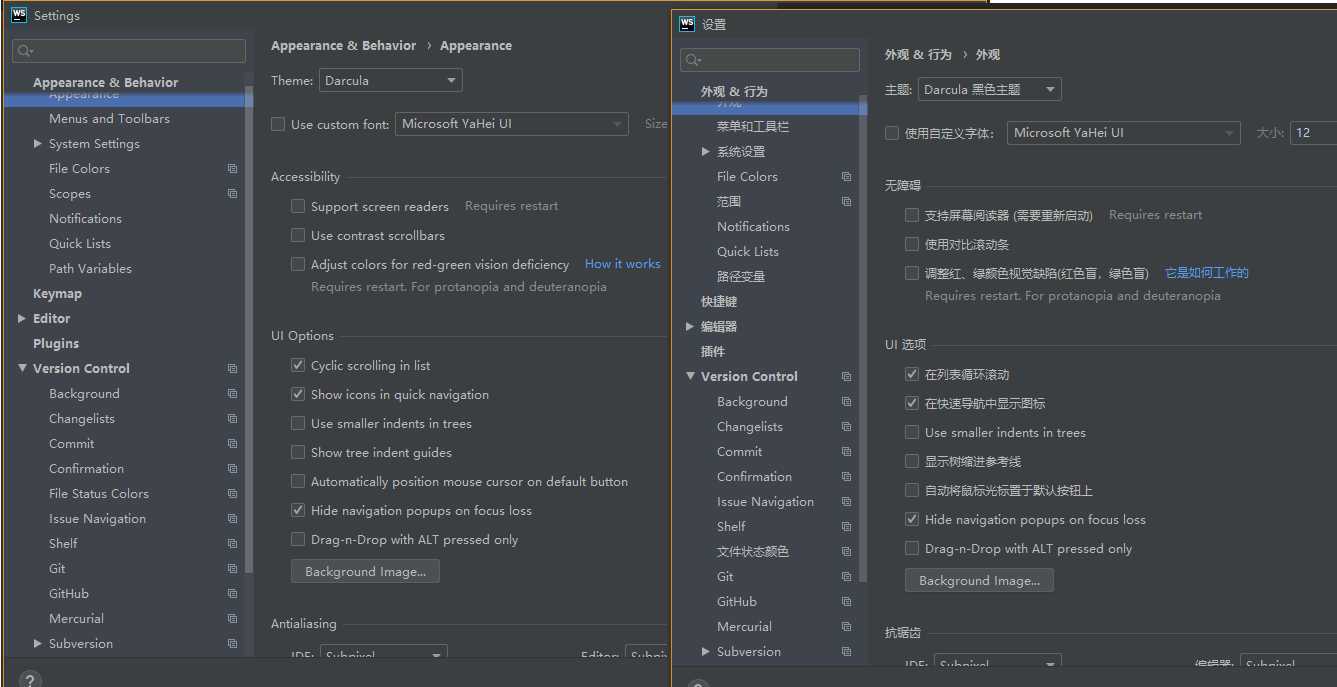The image size is (1337, 687).
Task: Select Quick Lists in English Settings tree
Action: click(80, 244)
